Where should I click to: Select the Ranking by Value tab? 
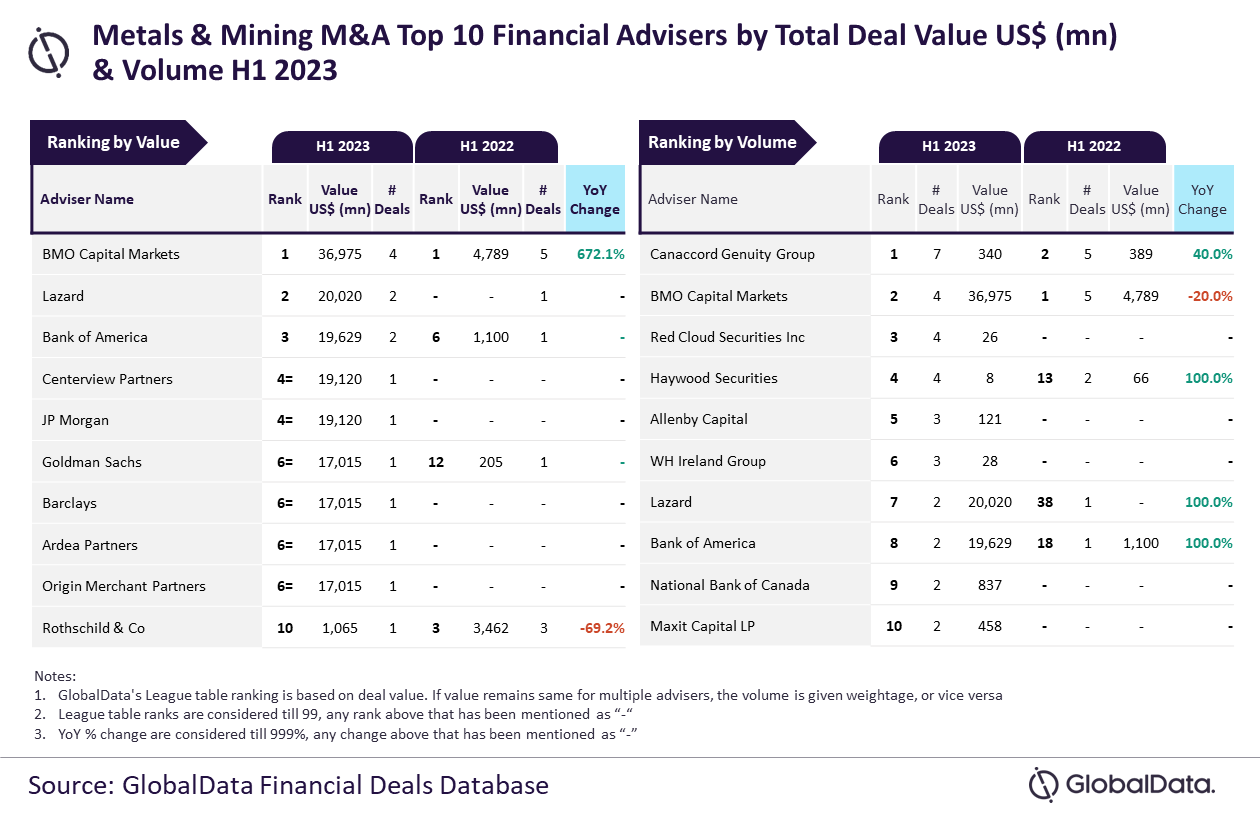coord(114,143)
